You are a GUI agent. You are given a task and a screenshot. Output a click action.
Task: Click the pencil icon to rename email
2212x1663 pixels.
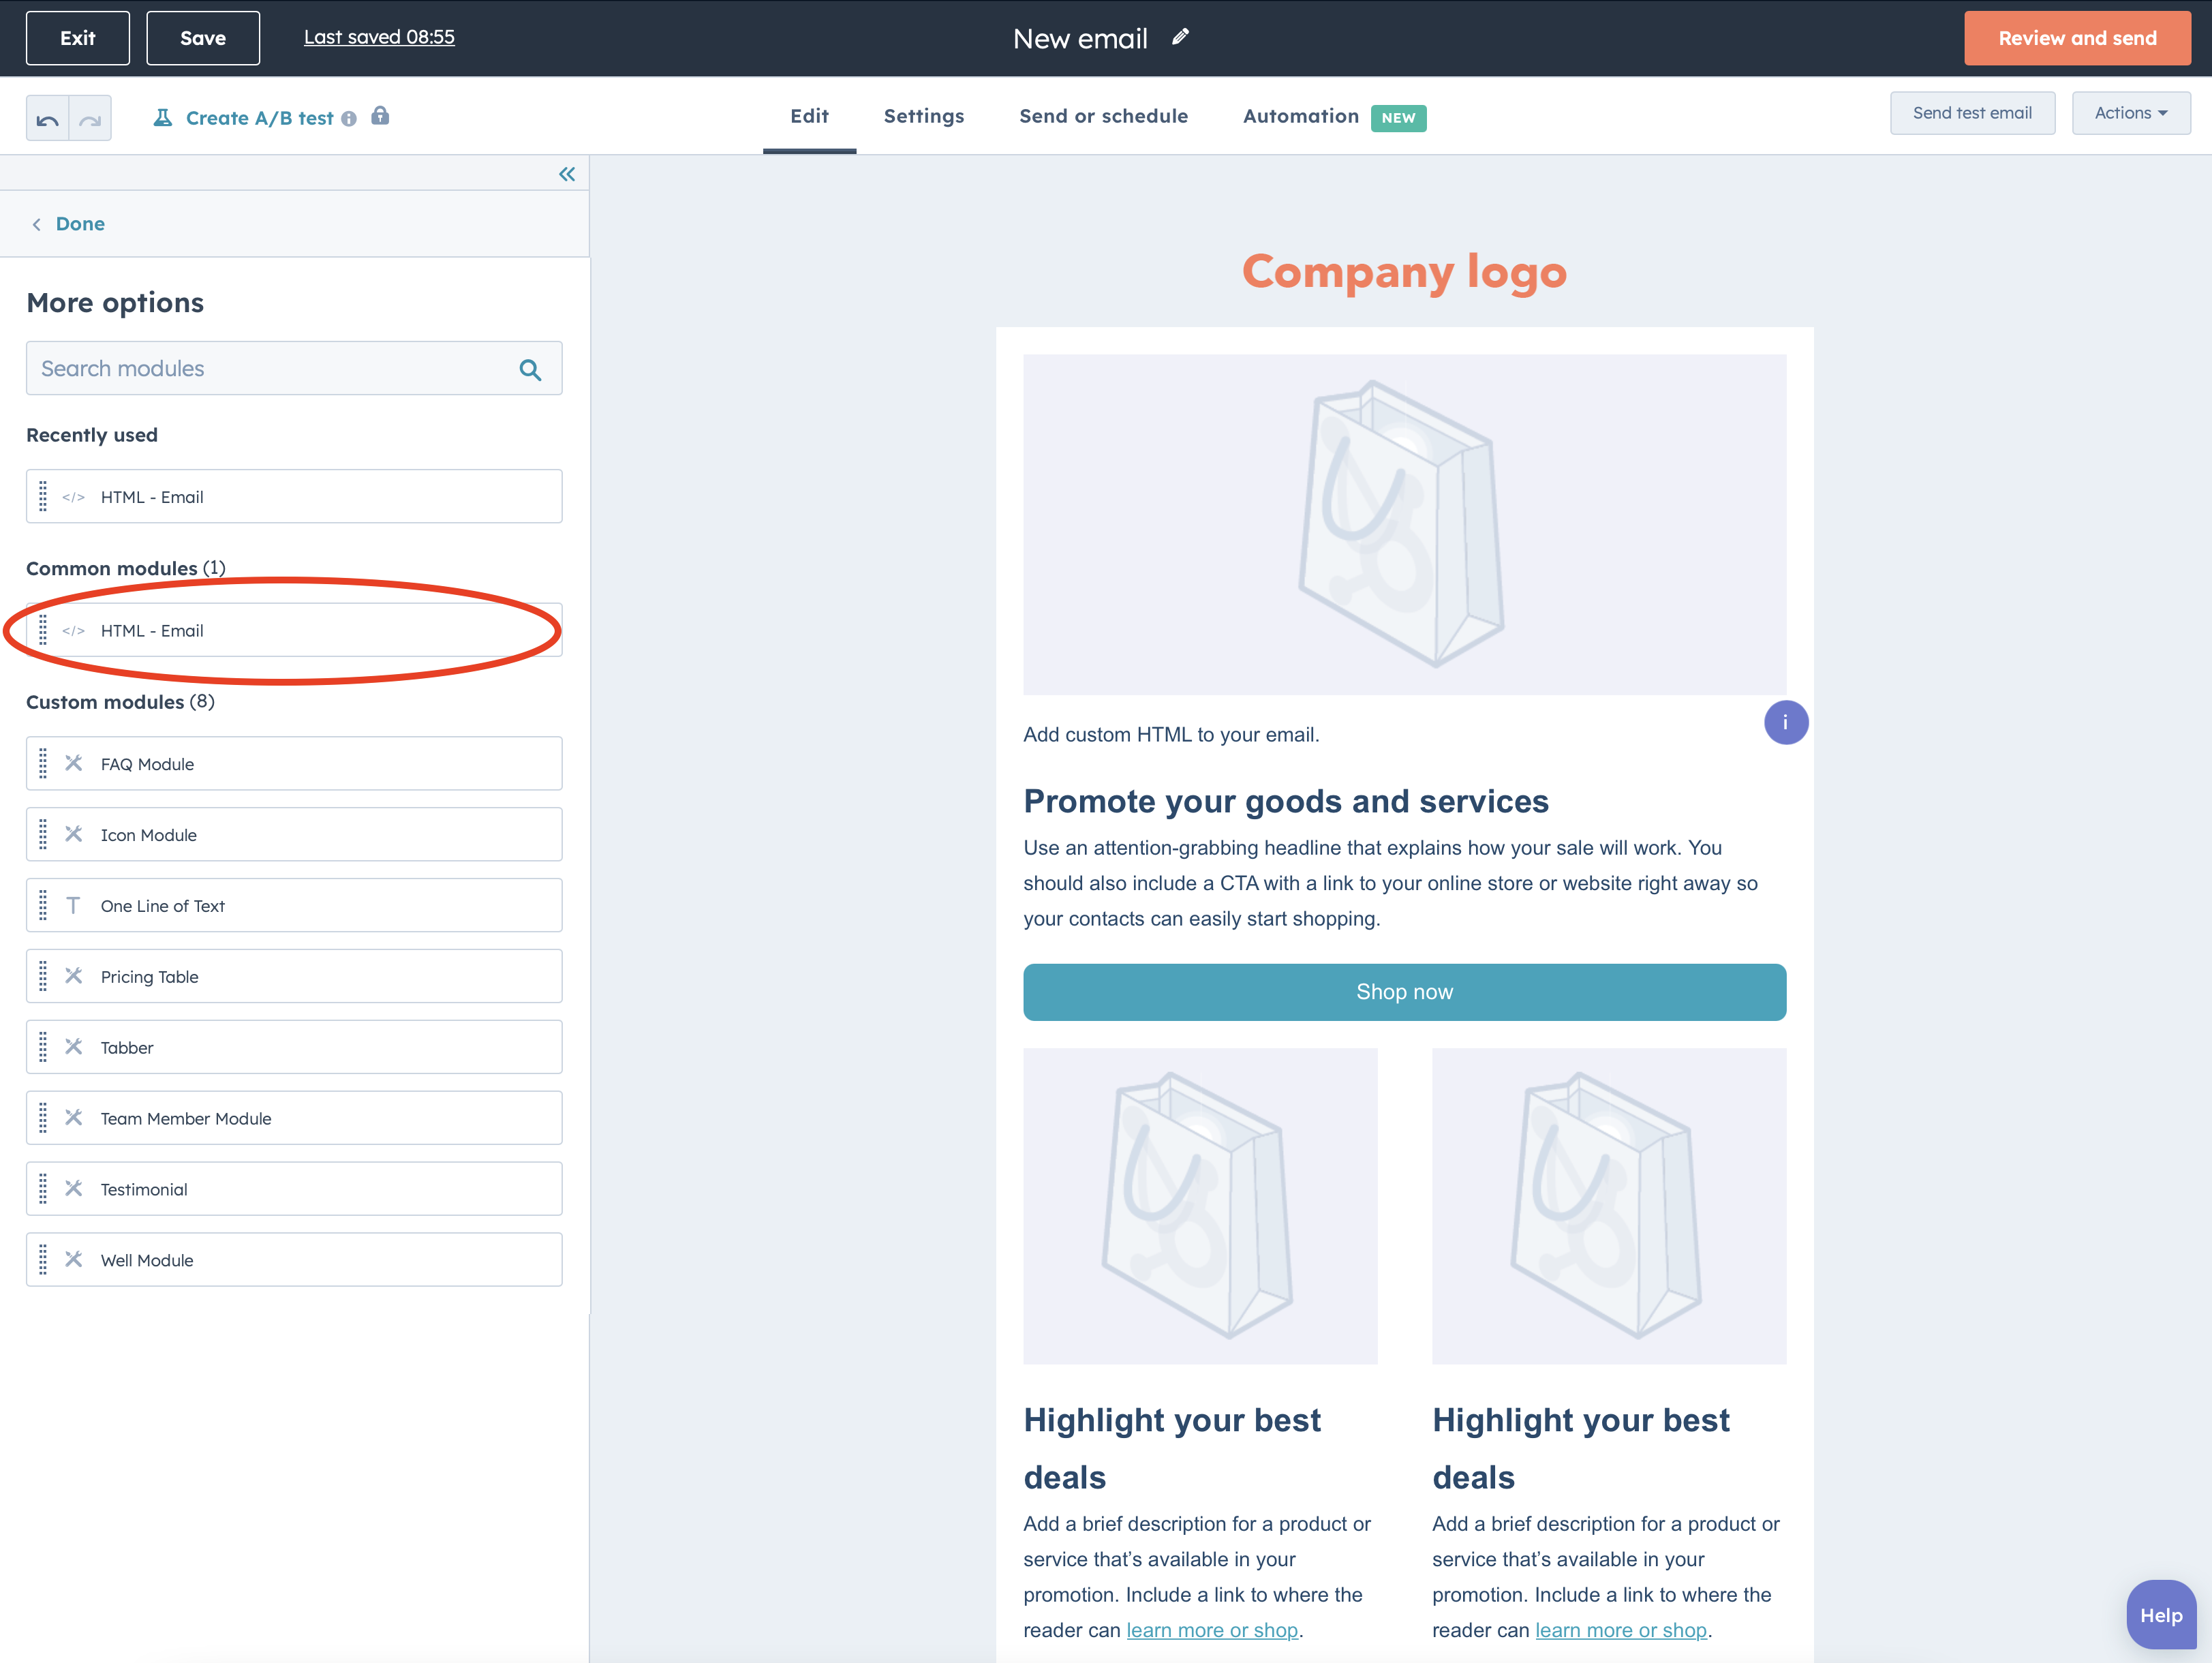tap(1181, 37)
